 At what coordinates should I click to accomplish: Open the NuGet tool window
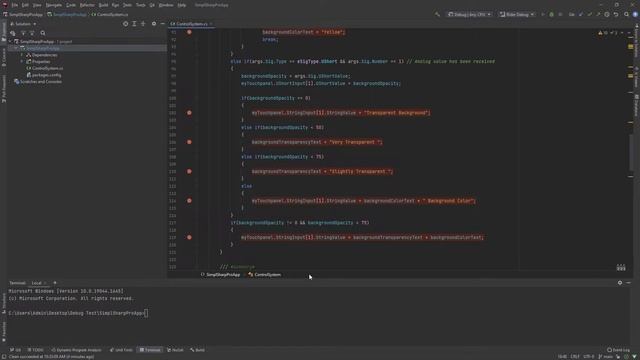[176, 350]
